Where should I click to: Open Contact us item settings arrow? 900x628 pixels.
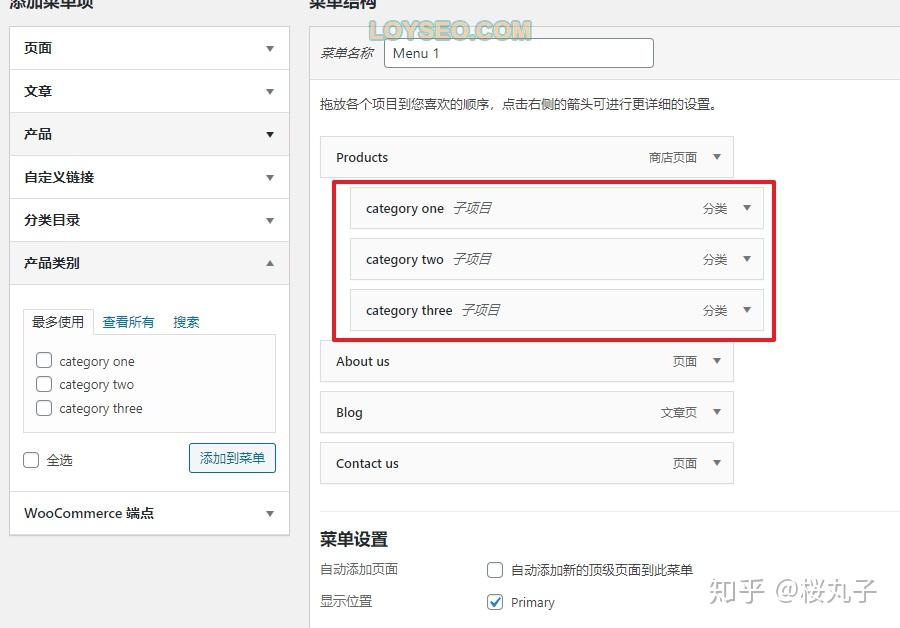(x=717, y=463)
